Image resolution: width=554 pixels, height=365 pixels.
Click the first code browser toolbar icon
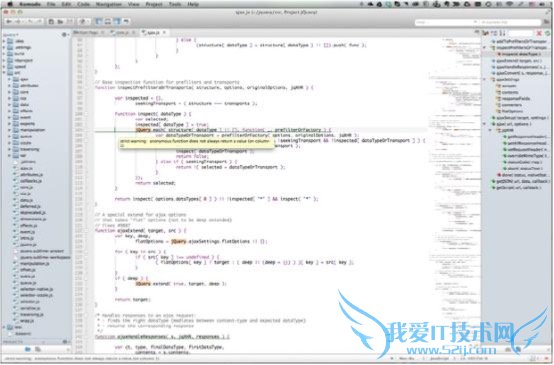(486, 33)
